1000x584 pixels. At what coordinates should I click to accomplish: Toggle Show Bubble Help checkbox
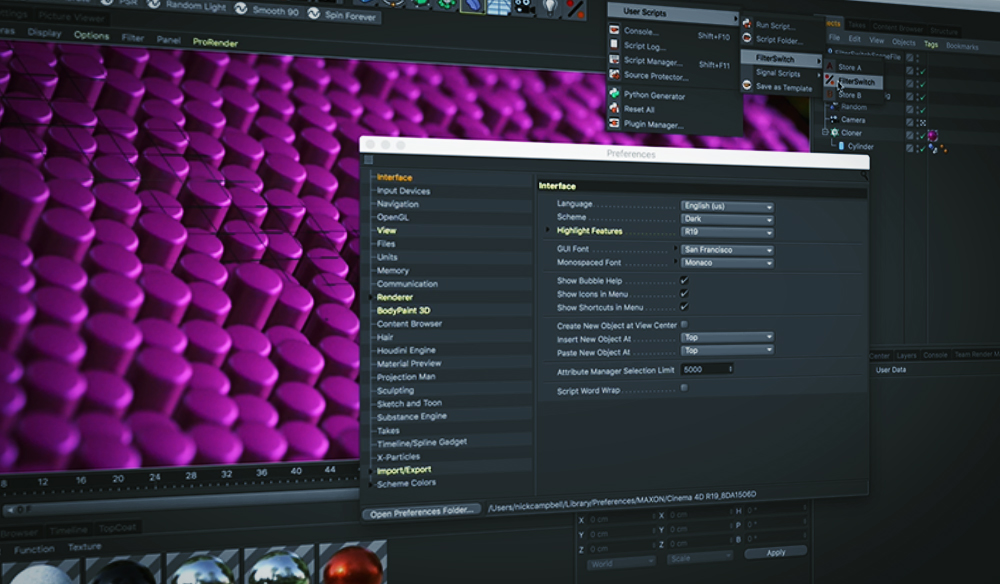pos(684,280)
